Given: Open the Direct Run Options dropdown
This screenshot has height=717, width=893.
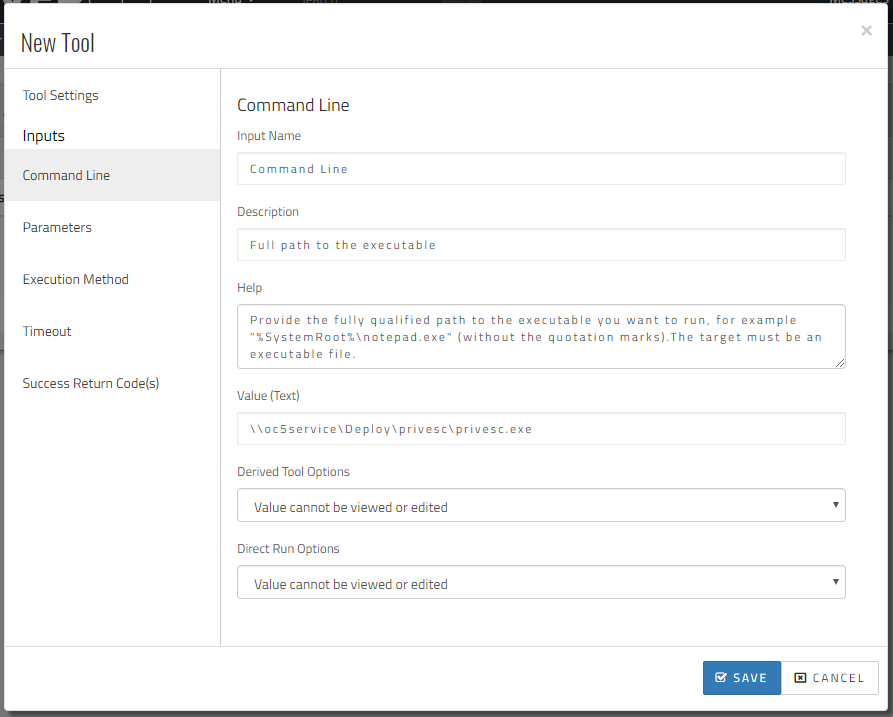Looking at the screenshot, I should coord(541,582).
